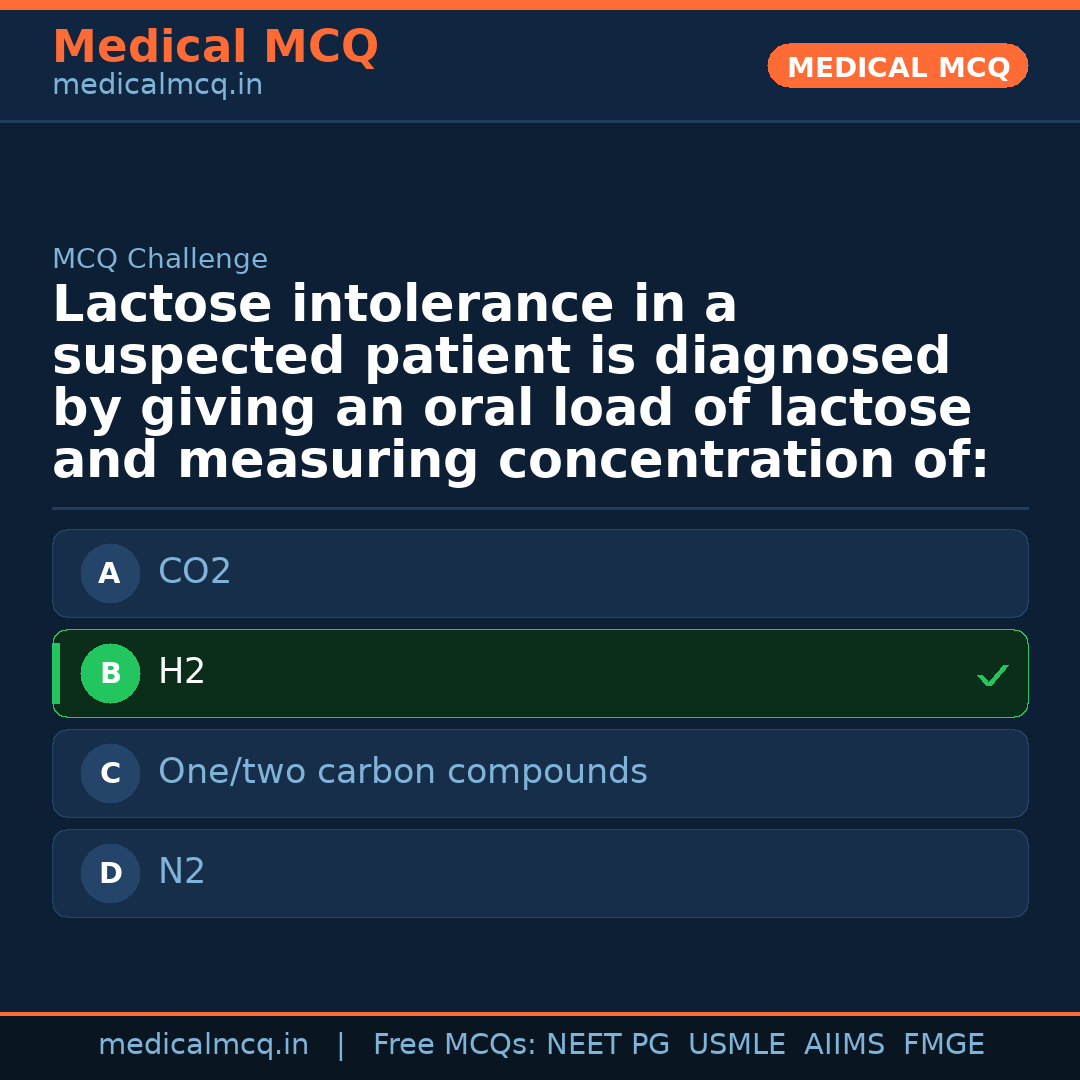The width and height of the screenshot is (1080, 1080).
Task: Select the CO2 answer text
Action: [x=195, y=572]
